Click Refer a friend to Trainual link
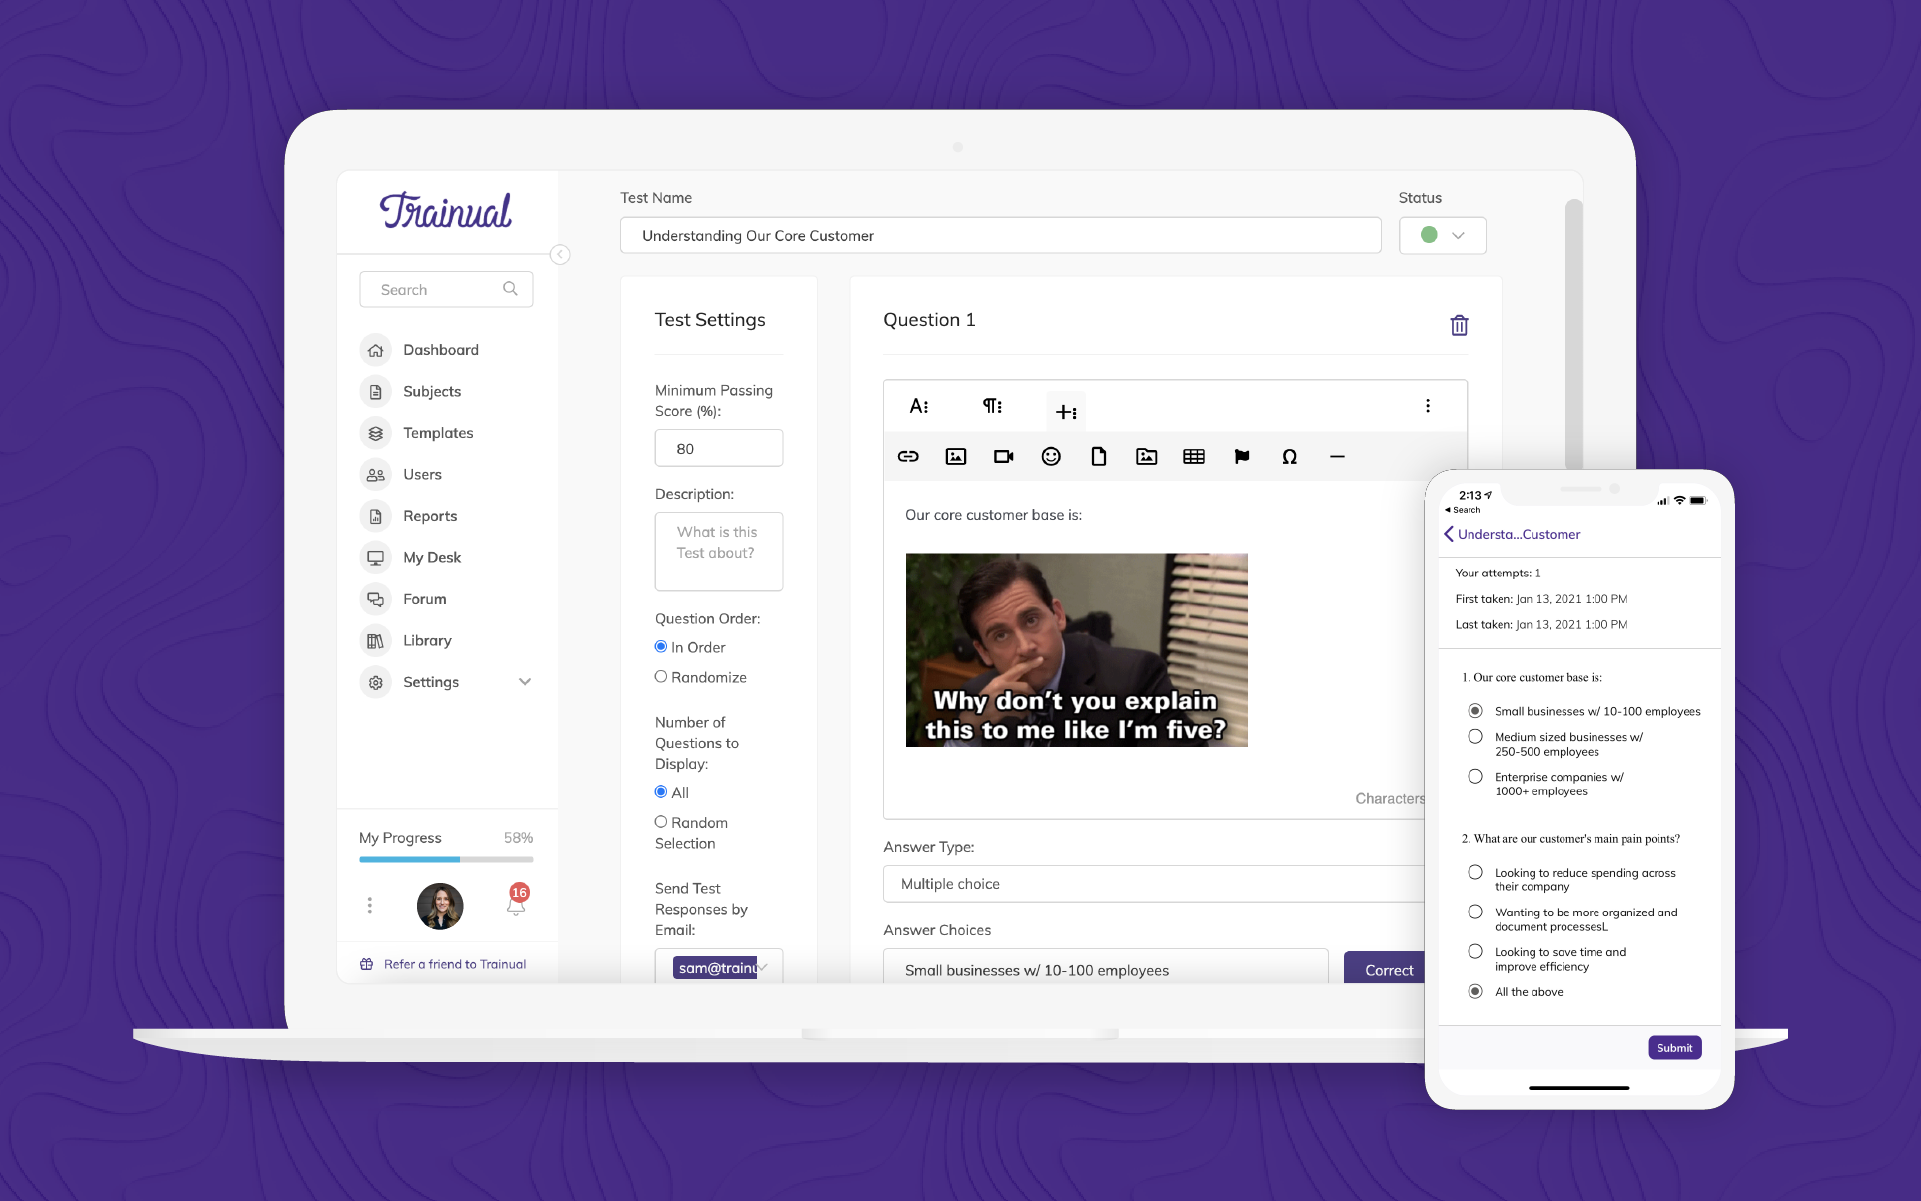This screenshot has width=1921, height=1201. [x=455, y=964]
